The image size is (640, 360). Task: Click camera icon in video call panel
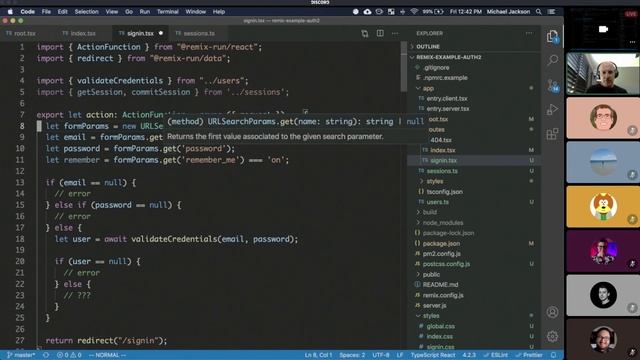[x=603, y=29]
